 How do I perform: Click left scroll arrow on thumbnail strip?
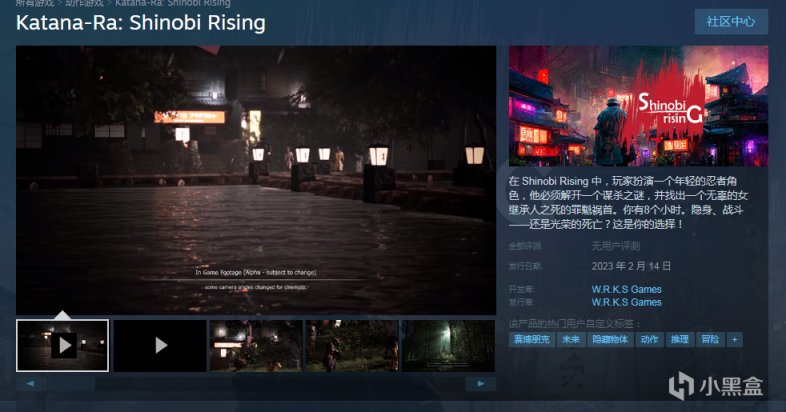[31, 383]
